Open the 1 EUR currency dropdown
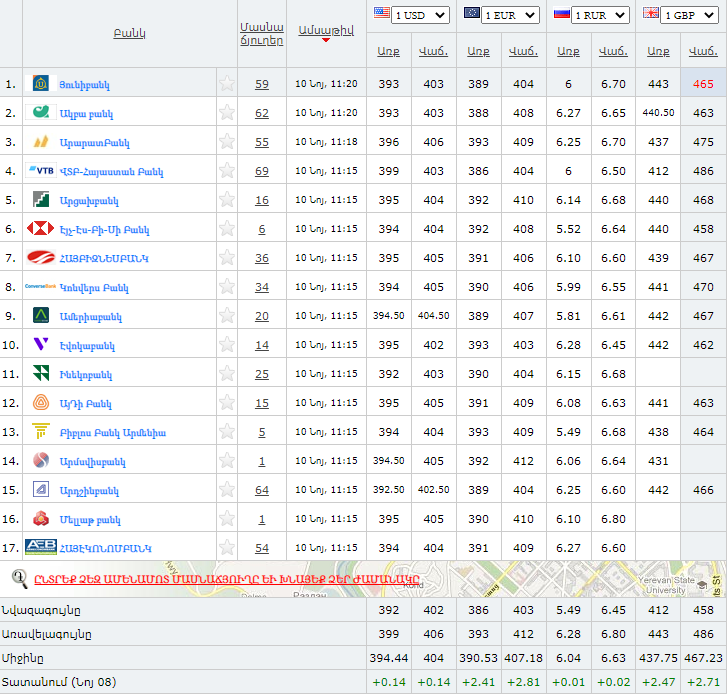727x694 pixels. tap(510, 15)
